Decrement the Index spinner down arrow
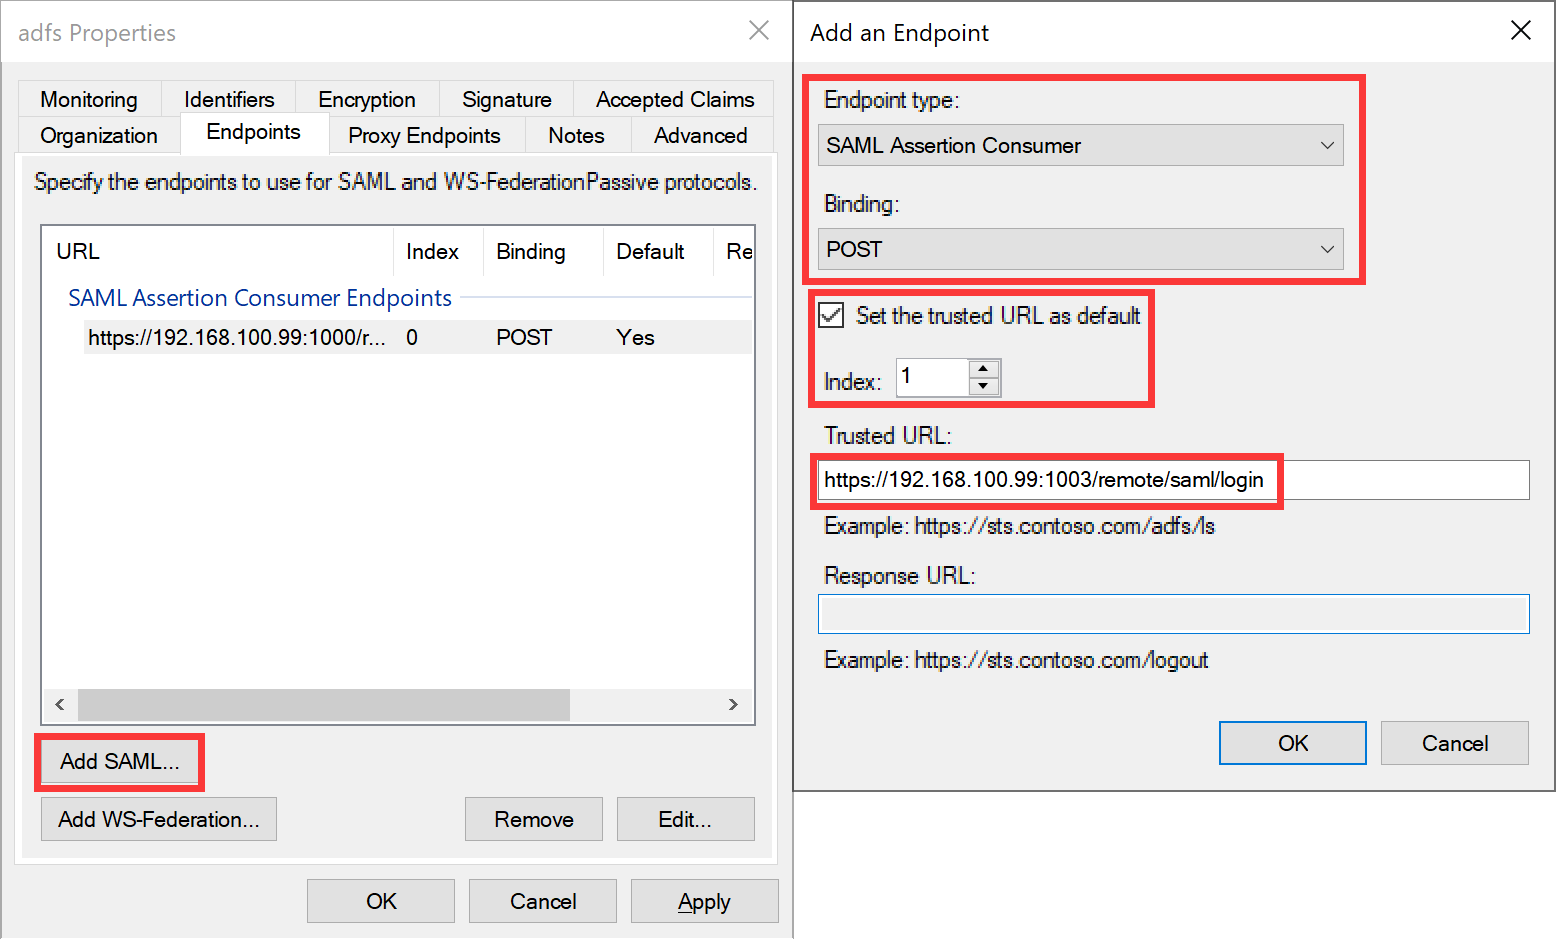The height and width of the screenshot is (939, 1557). [x=984, y=386]
